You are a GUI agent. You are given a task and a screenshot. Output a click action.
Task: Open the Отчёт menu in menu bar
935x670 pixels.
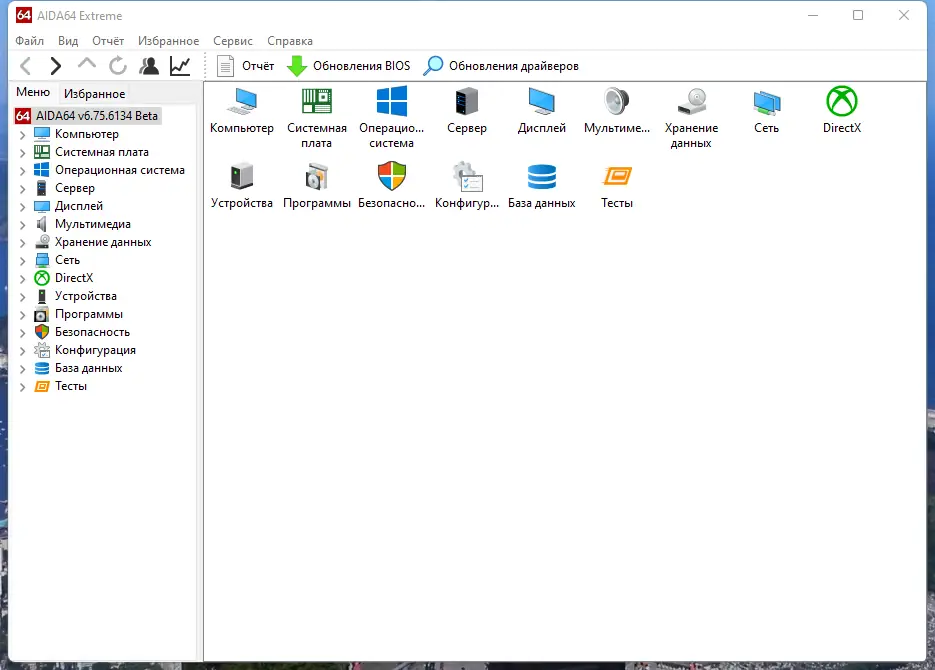pos(108,41)
